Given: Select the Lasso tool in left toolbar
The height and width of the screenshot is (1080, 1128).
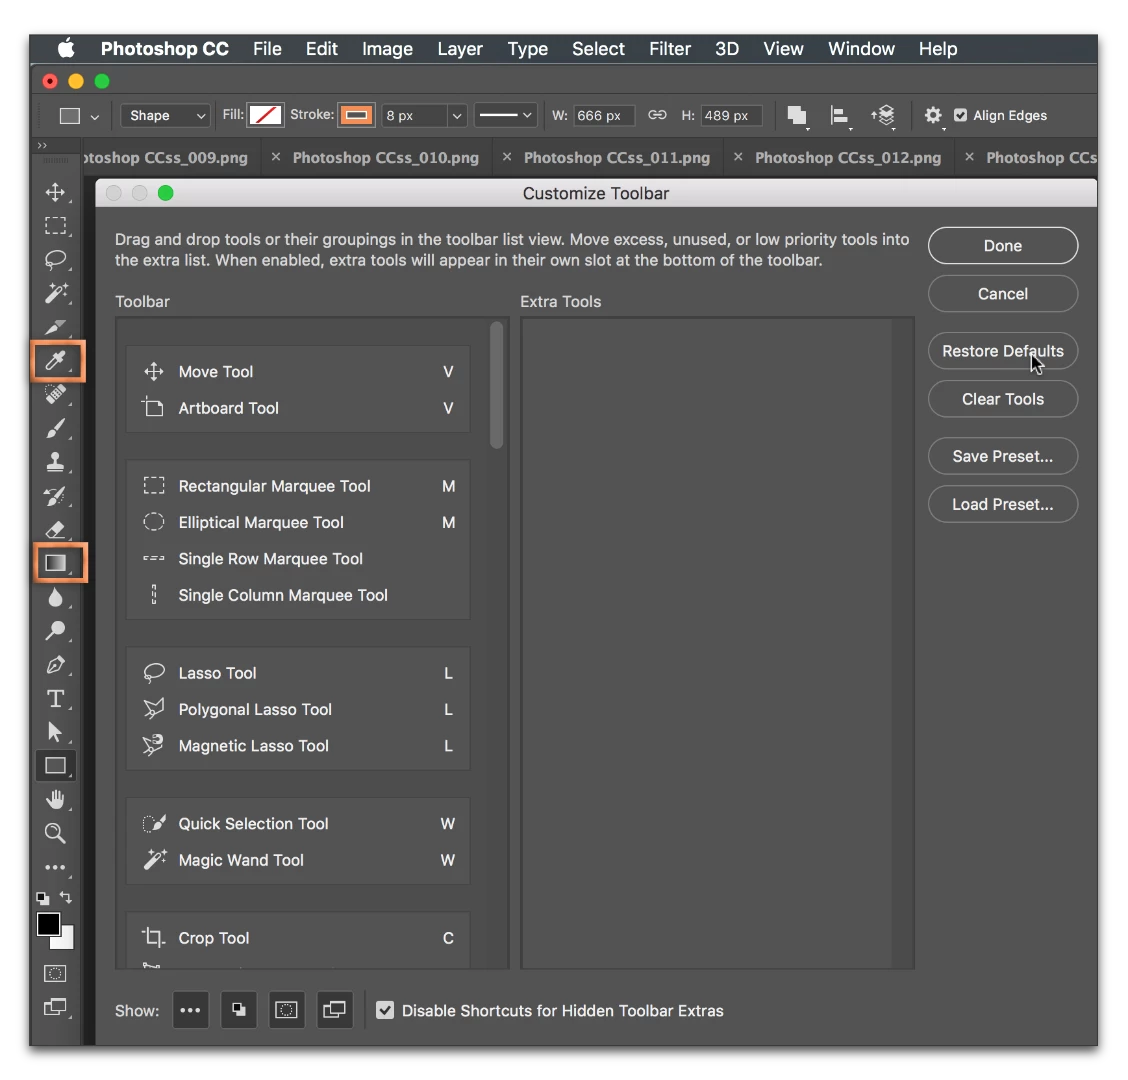Looking at the screenshot, I should tap(55, 260).
